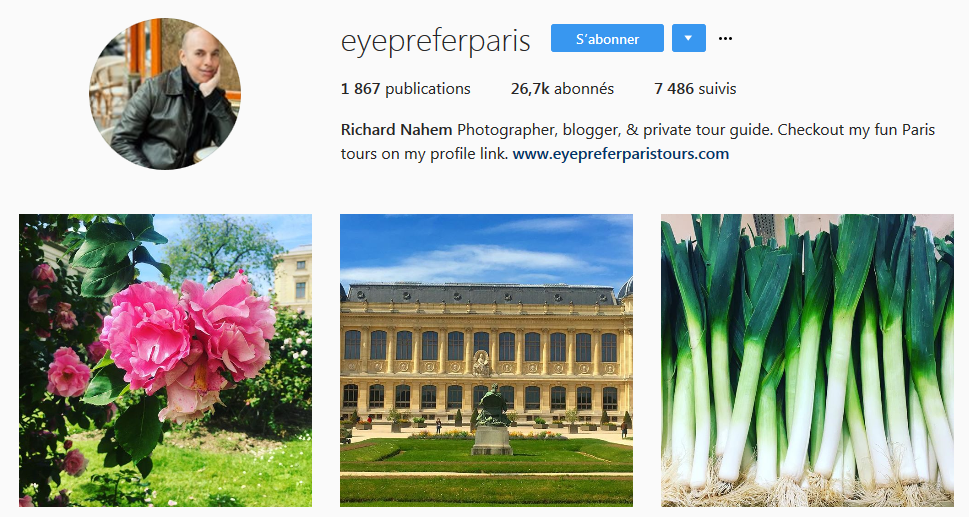Click the S'abonner follow button
The width and height of the screenshot is (969, 517).
(607, 38)
